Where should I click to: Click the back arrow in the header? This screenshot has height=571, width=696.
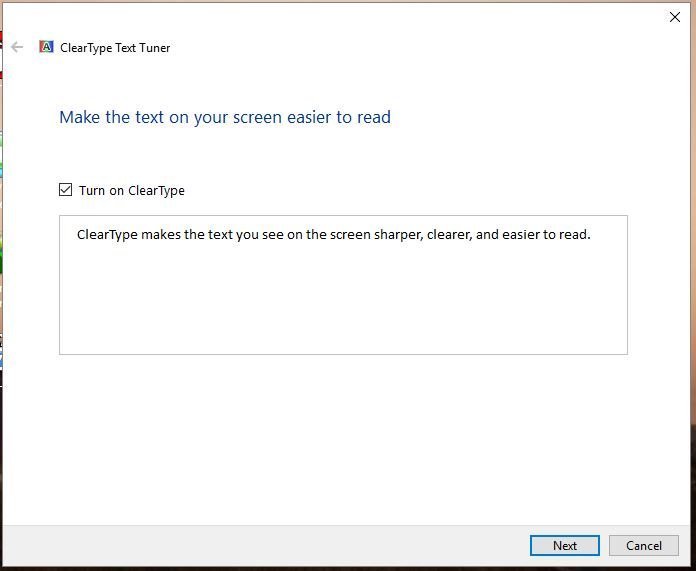17,47
